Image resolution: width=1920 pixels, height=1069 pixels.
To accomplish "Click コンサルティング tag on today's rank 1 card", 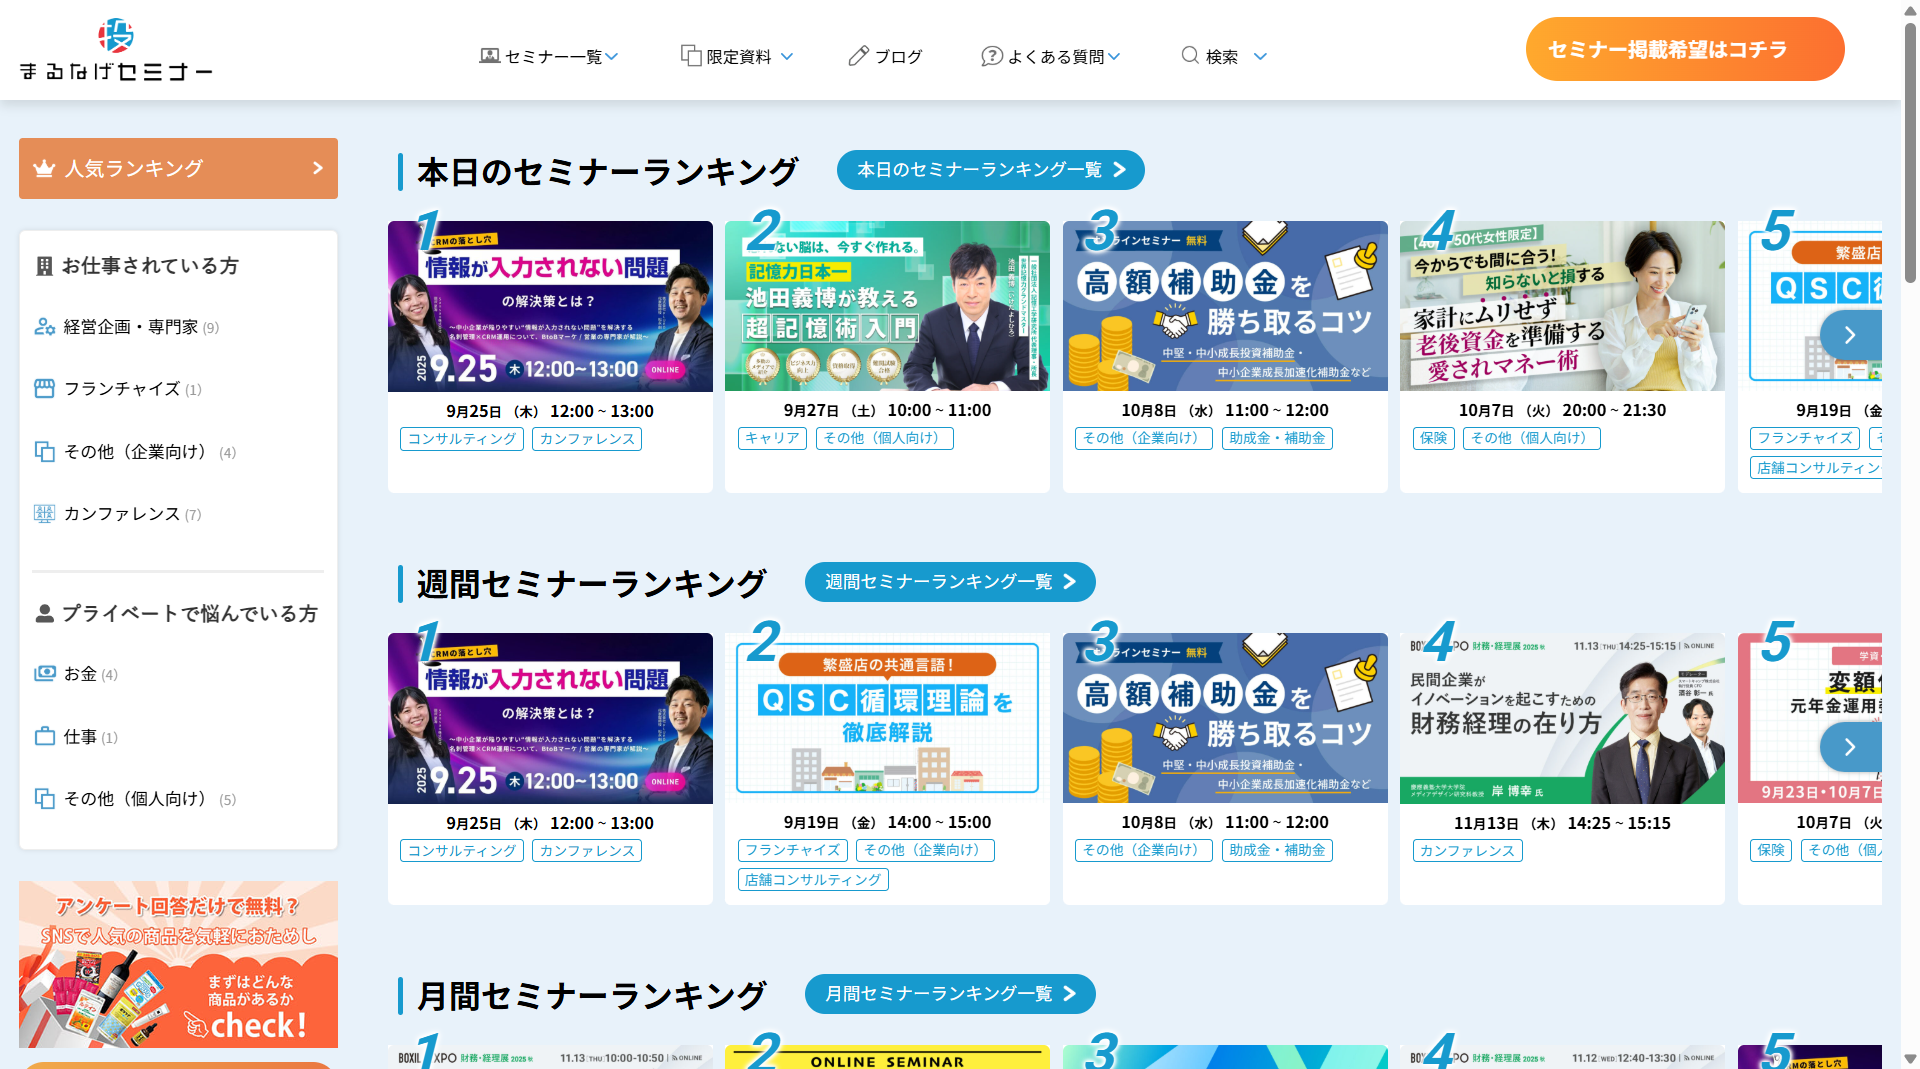I will tap(462, 439).
